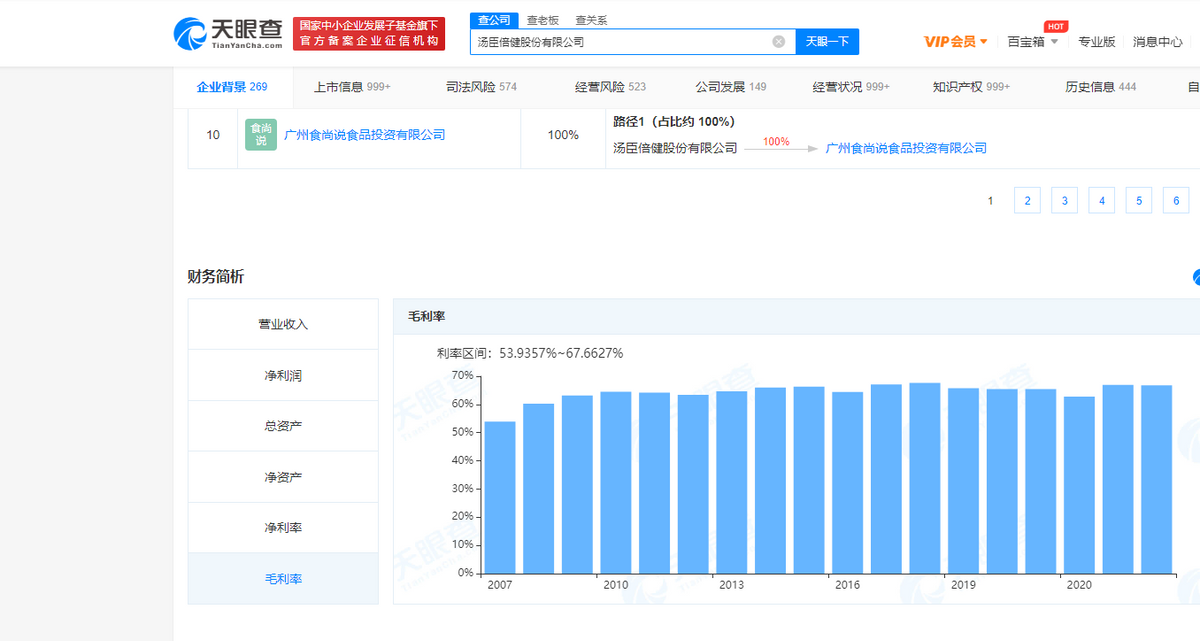Expand the 百宝箱 menu
This screenshot has height=641, width=1200.
point(1032,42)
